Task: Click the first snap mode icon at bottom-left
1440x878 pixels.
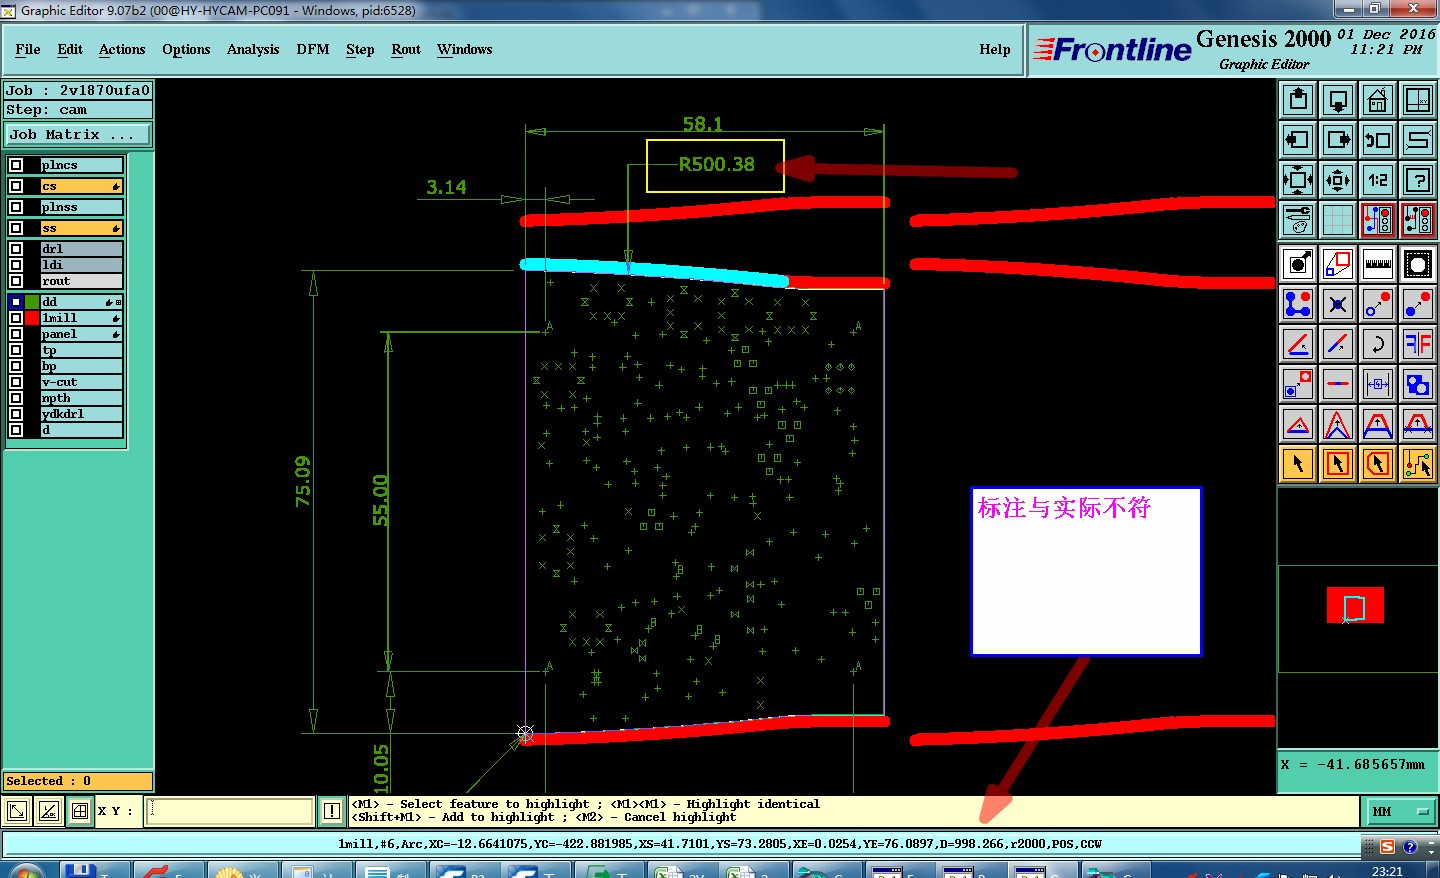Action: [17, 811]
